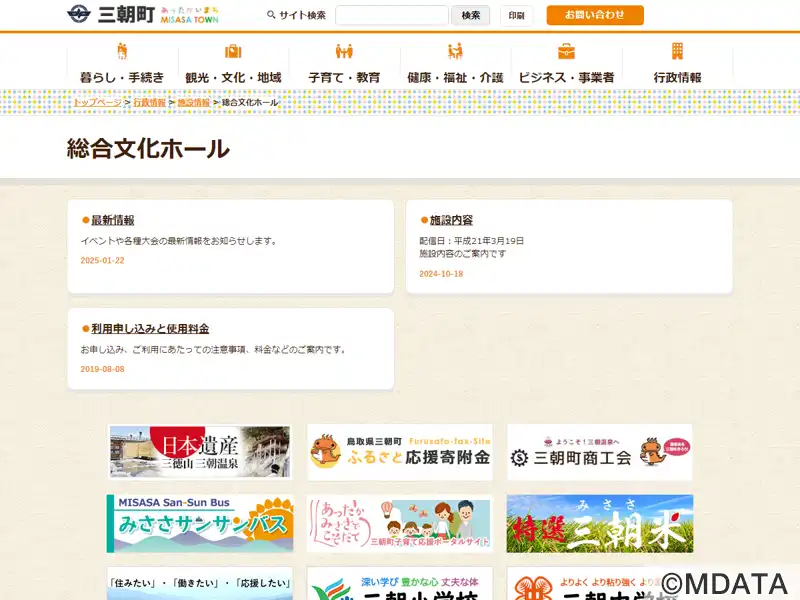Viewport: 800px width, 600px height.
Task: Click text 配信日：平成21年3月19日
Action: click(x=471, y=241)
